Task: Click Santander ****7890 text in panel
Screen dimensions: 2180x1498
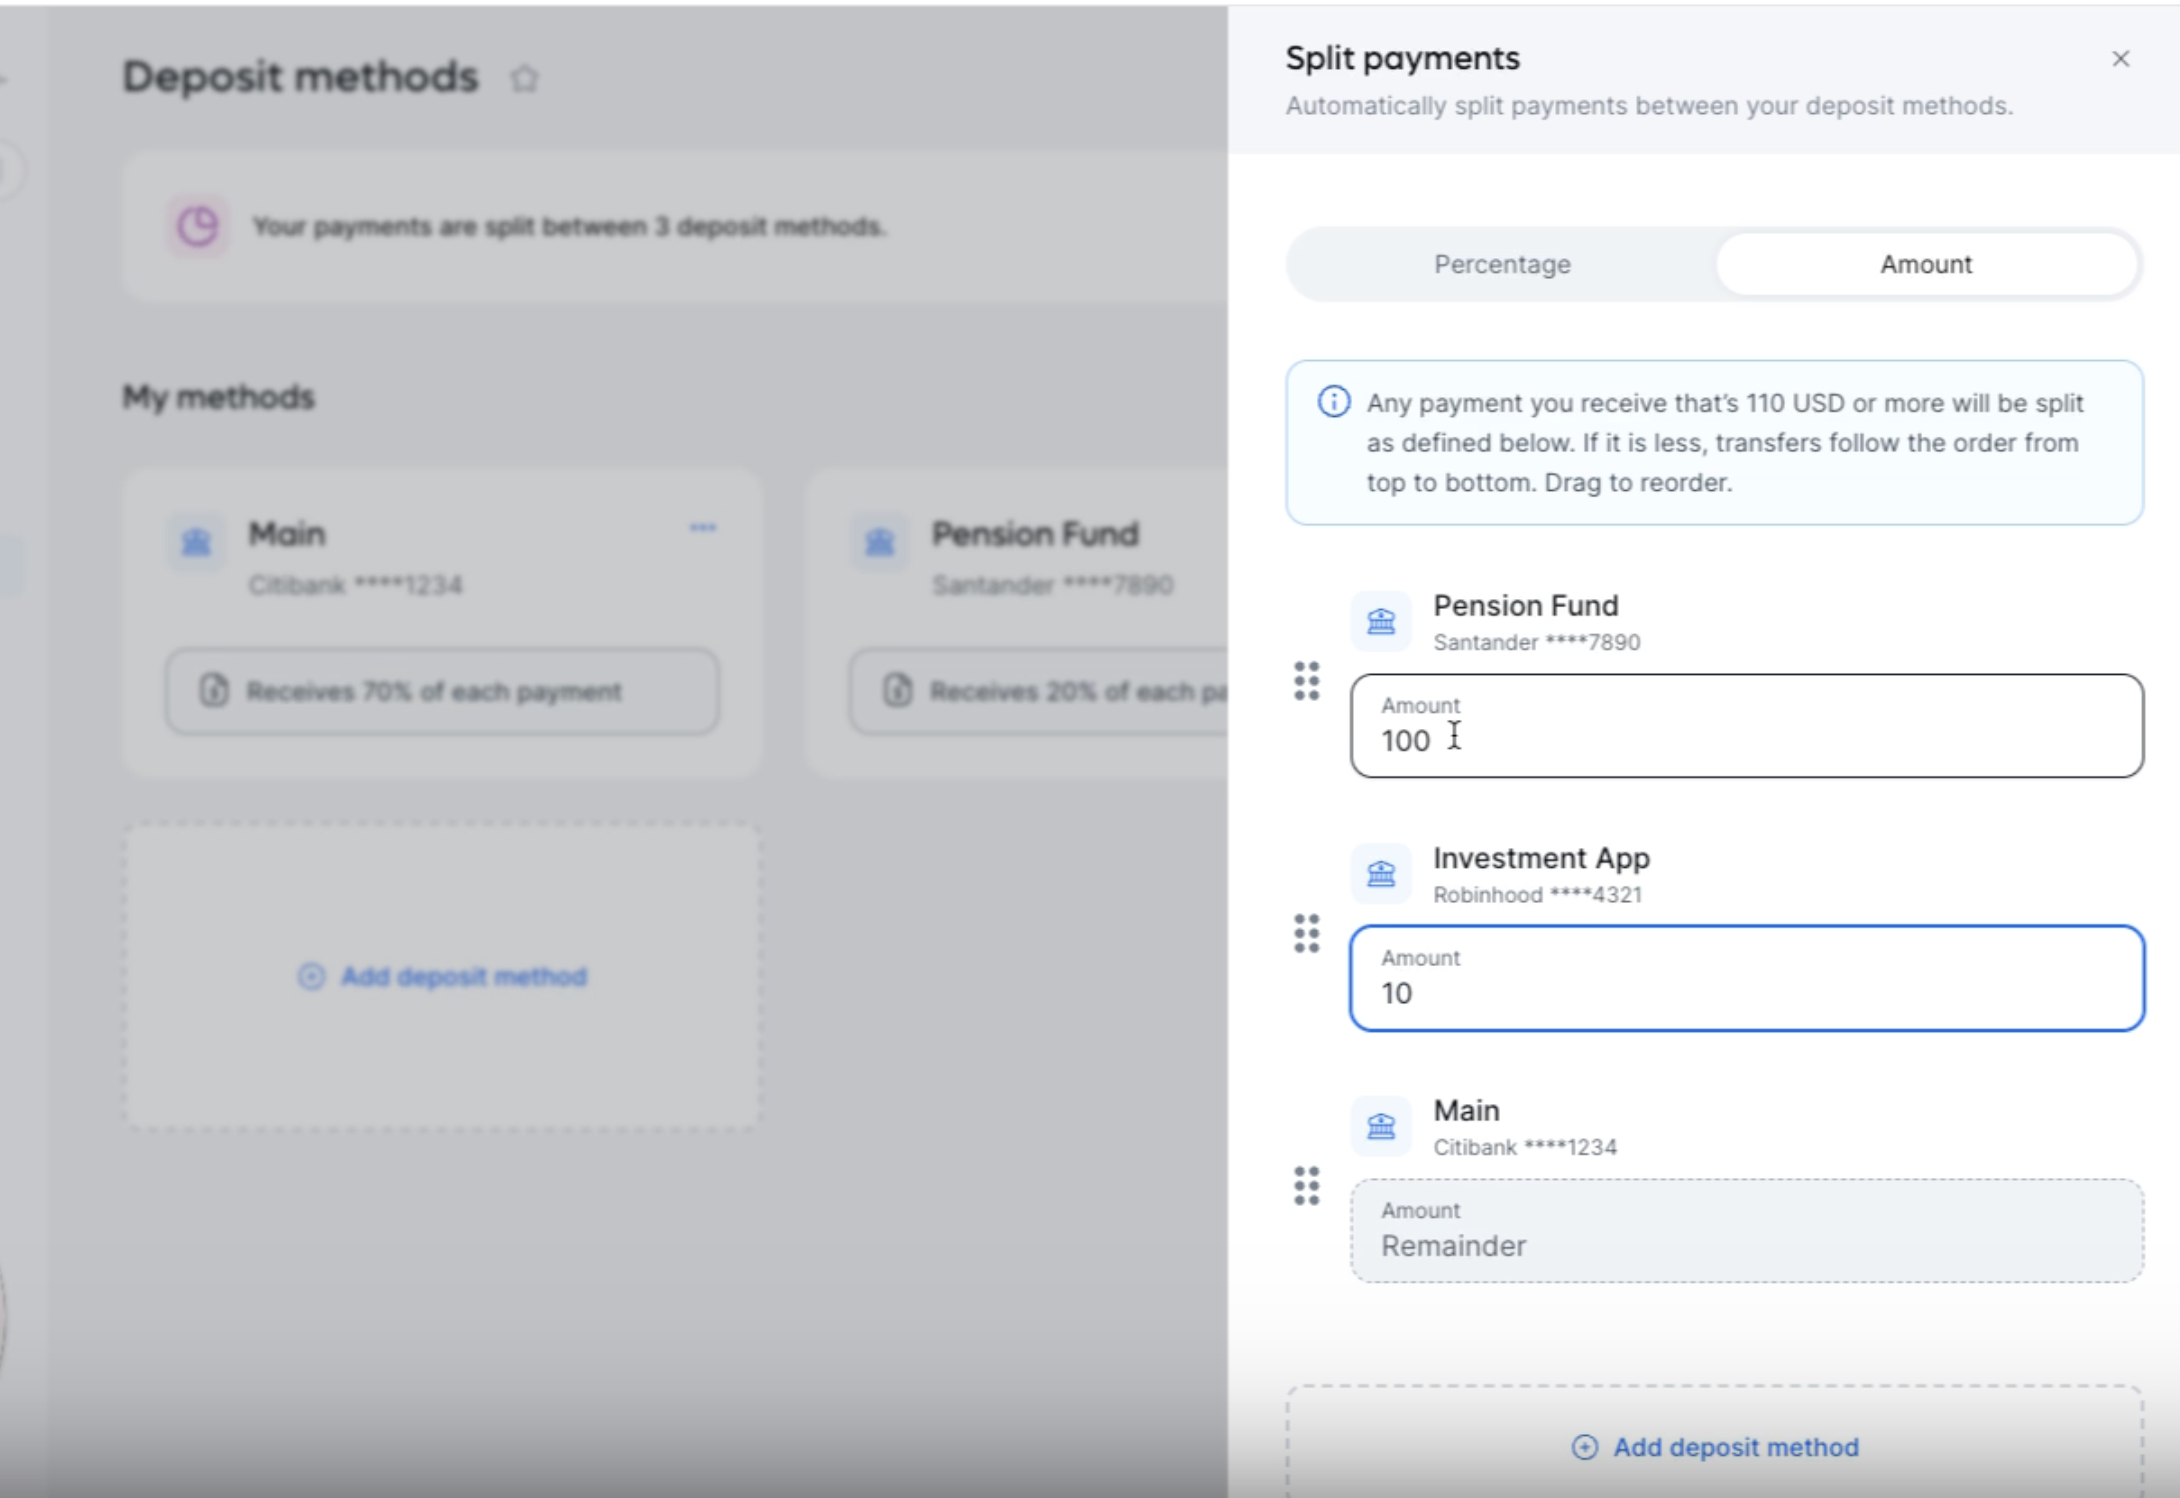Action: [1536, 642]
